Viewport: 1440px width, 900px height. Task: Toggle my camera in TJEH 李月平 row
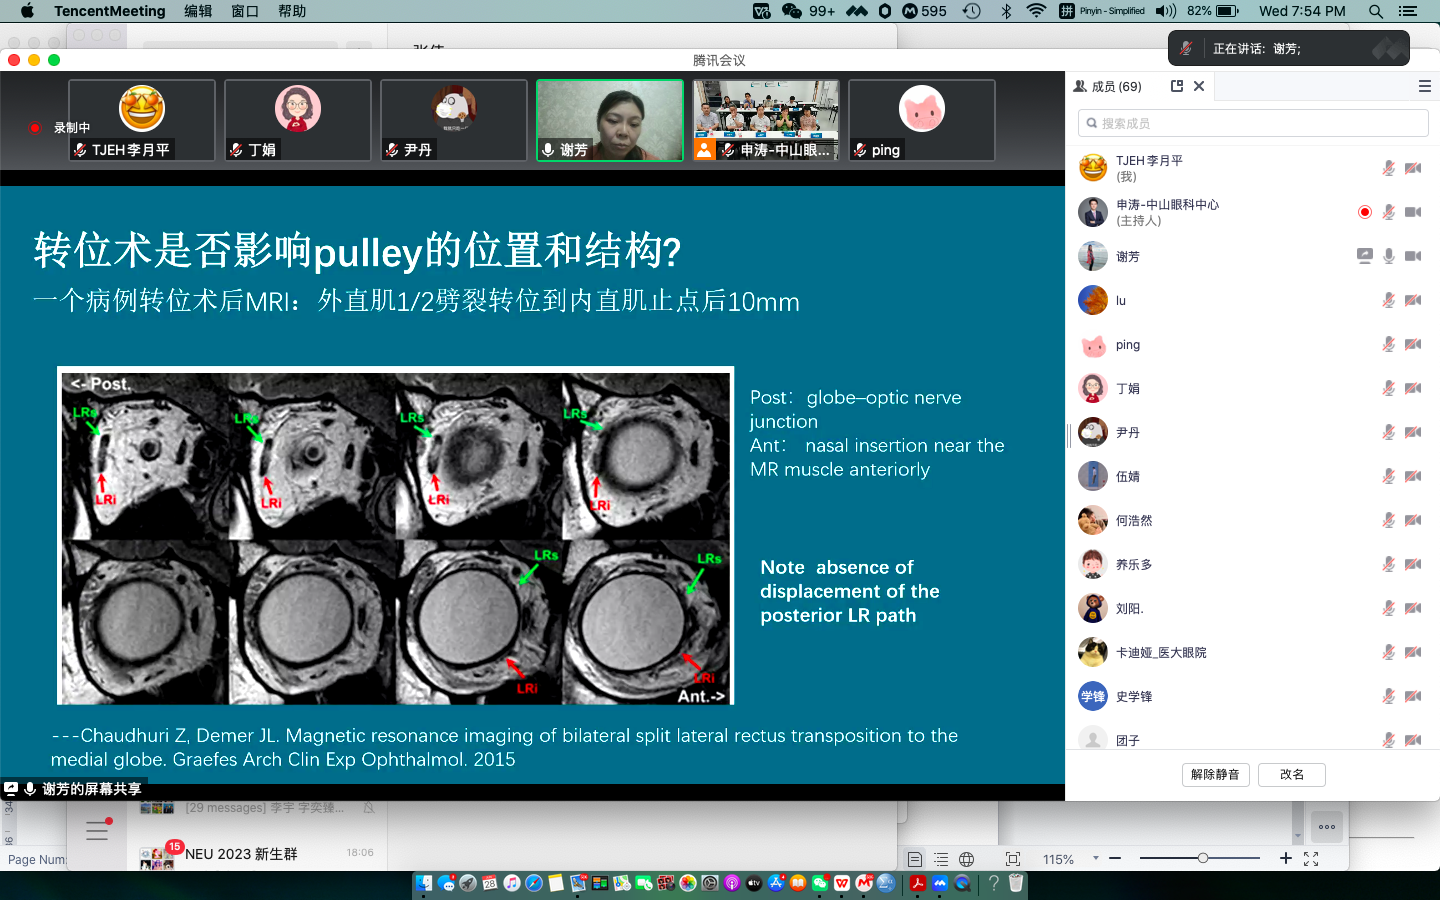(1413, 168)
